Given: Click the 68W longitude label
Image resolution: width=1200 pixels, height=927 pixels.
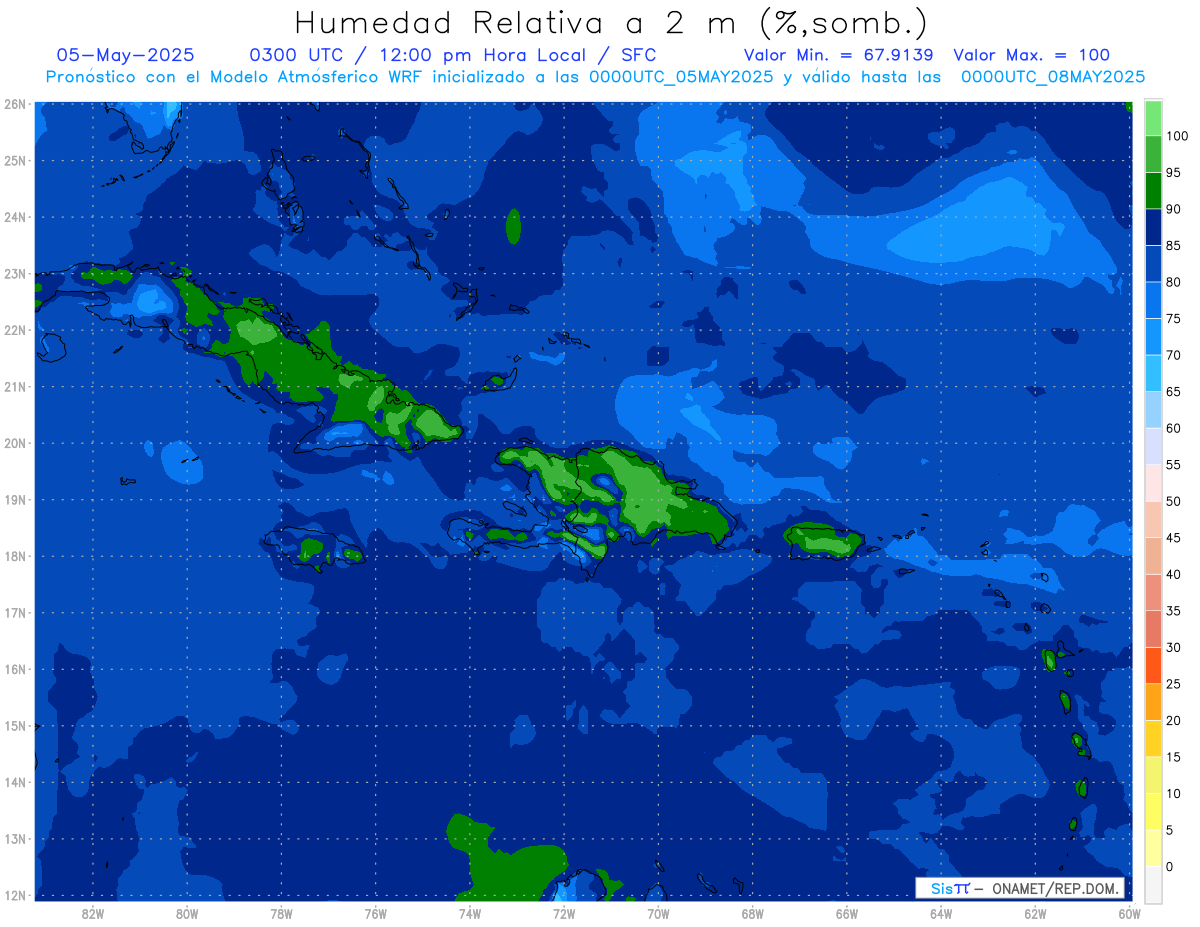Looking at the screenshot, I should pyautogui.click(x=753, y=914).
